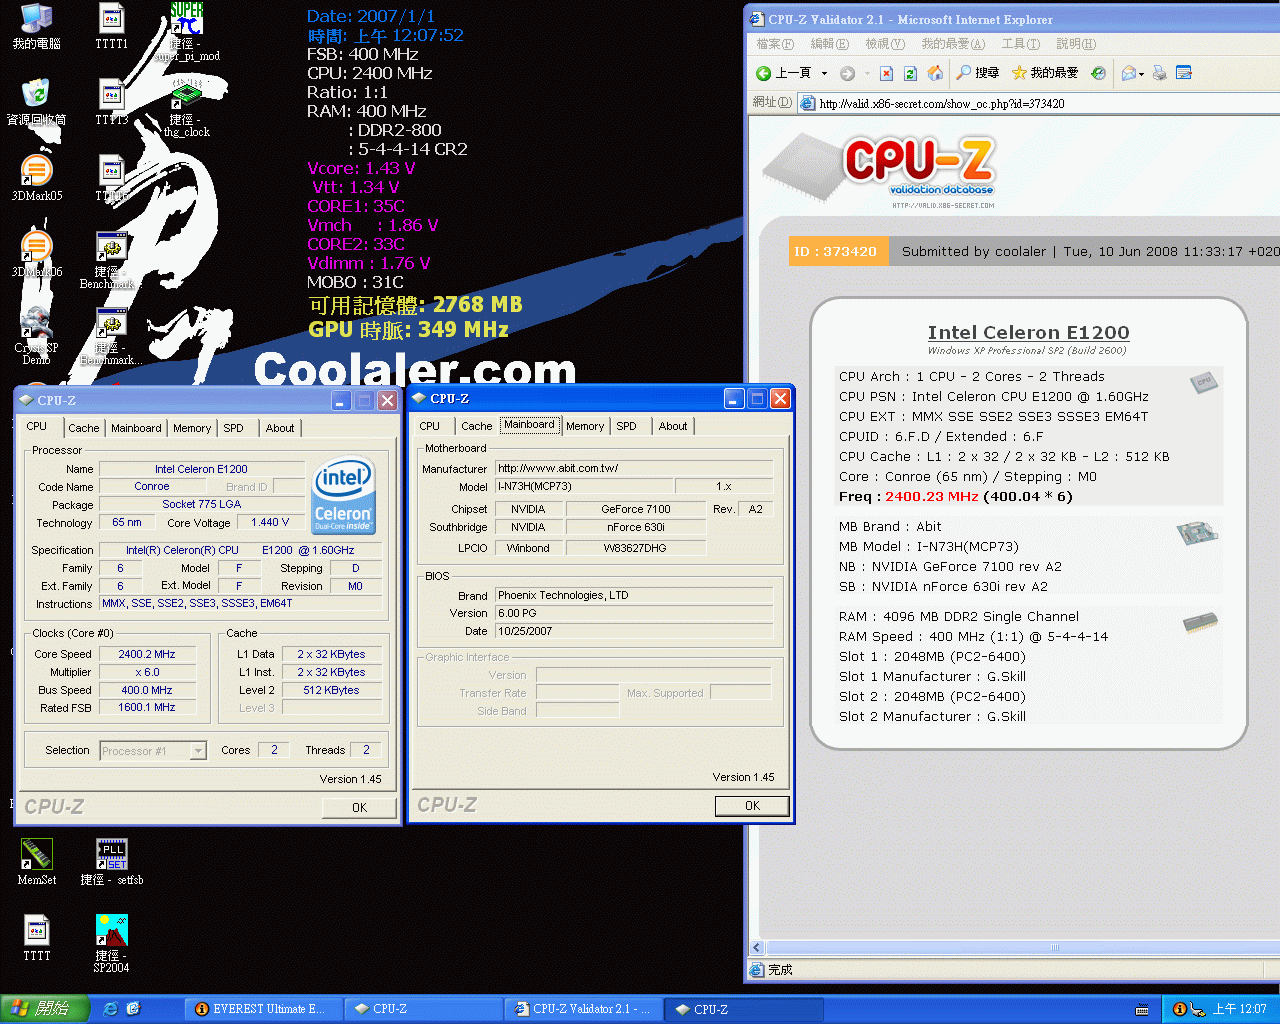Click the Core Speed value 2400.2 MHz
The image size is (1280, 1024).
click(x=147, y=654)
